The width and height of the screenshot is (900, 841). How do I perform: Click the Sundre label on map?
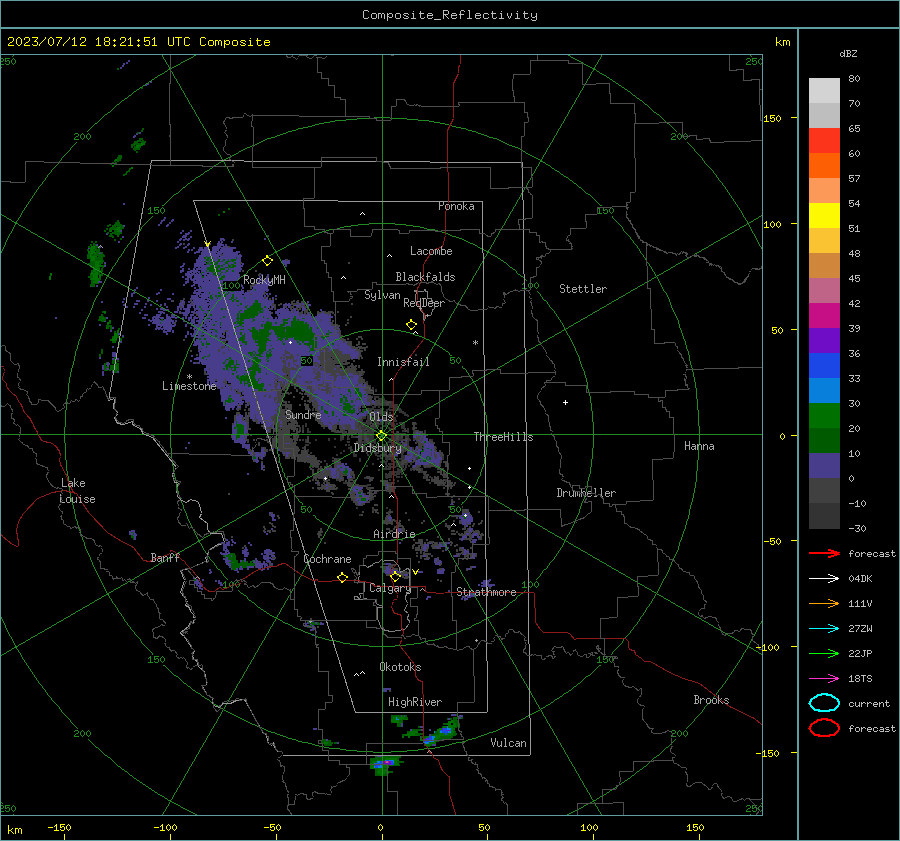(x=303, y=414)
